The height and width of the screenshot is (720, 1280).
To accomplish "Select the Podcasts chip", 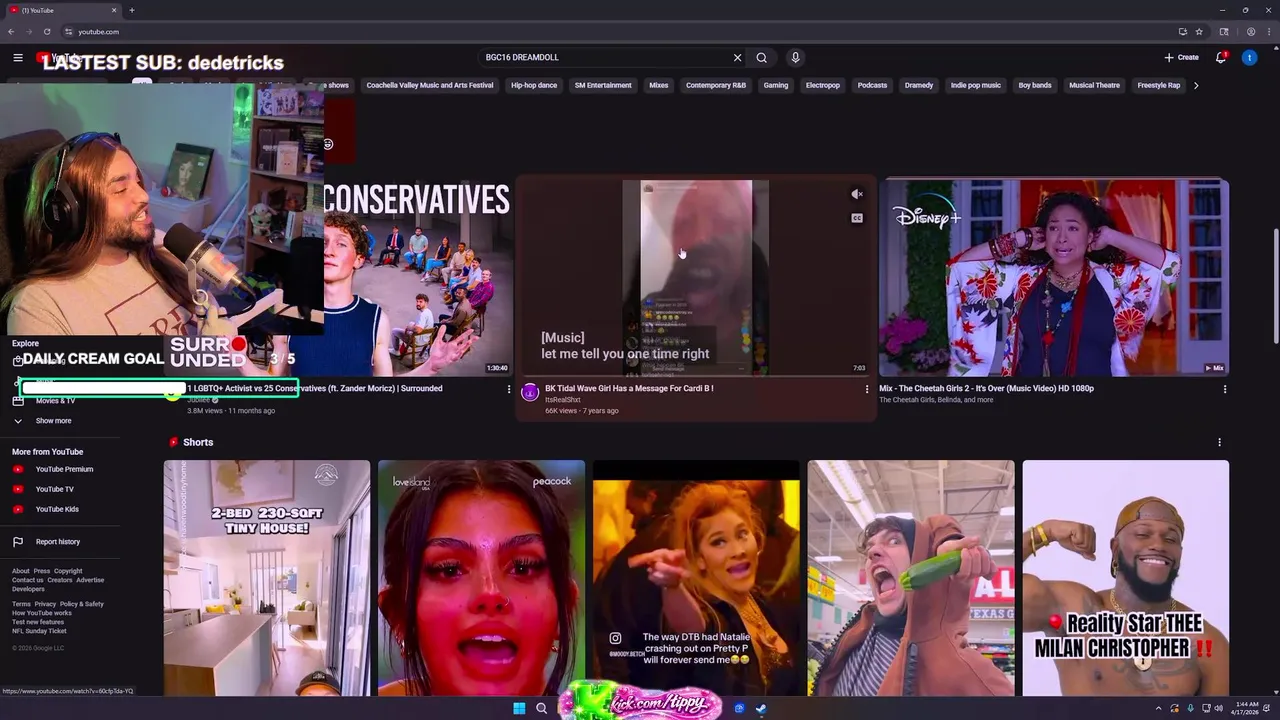I will point(872,85).
